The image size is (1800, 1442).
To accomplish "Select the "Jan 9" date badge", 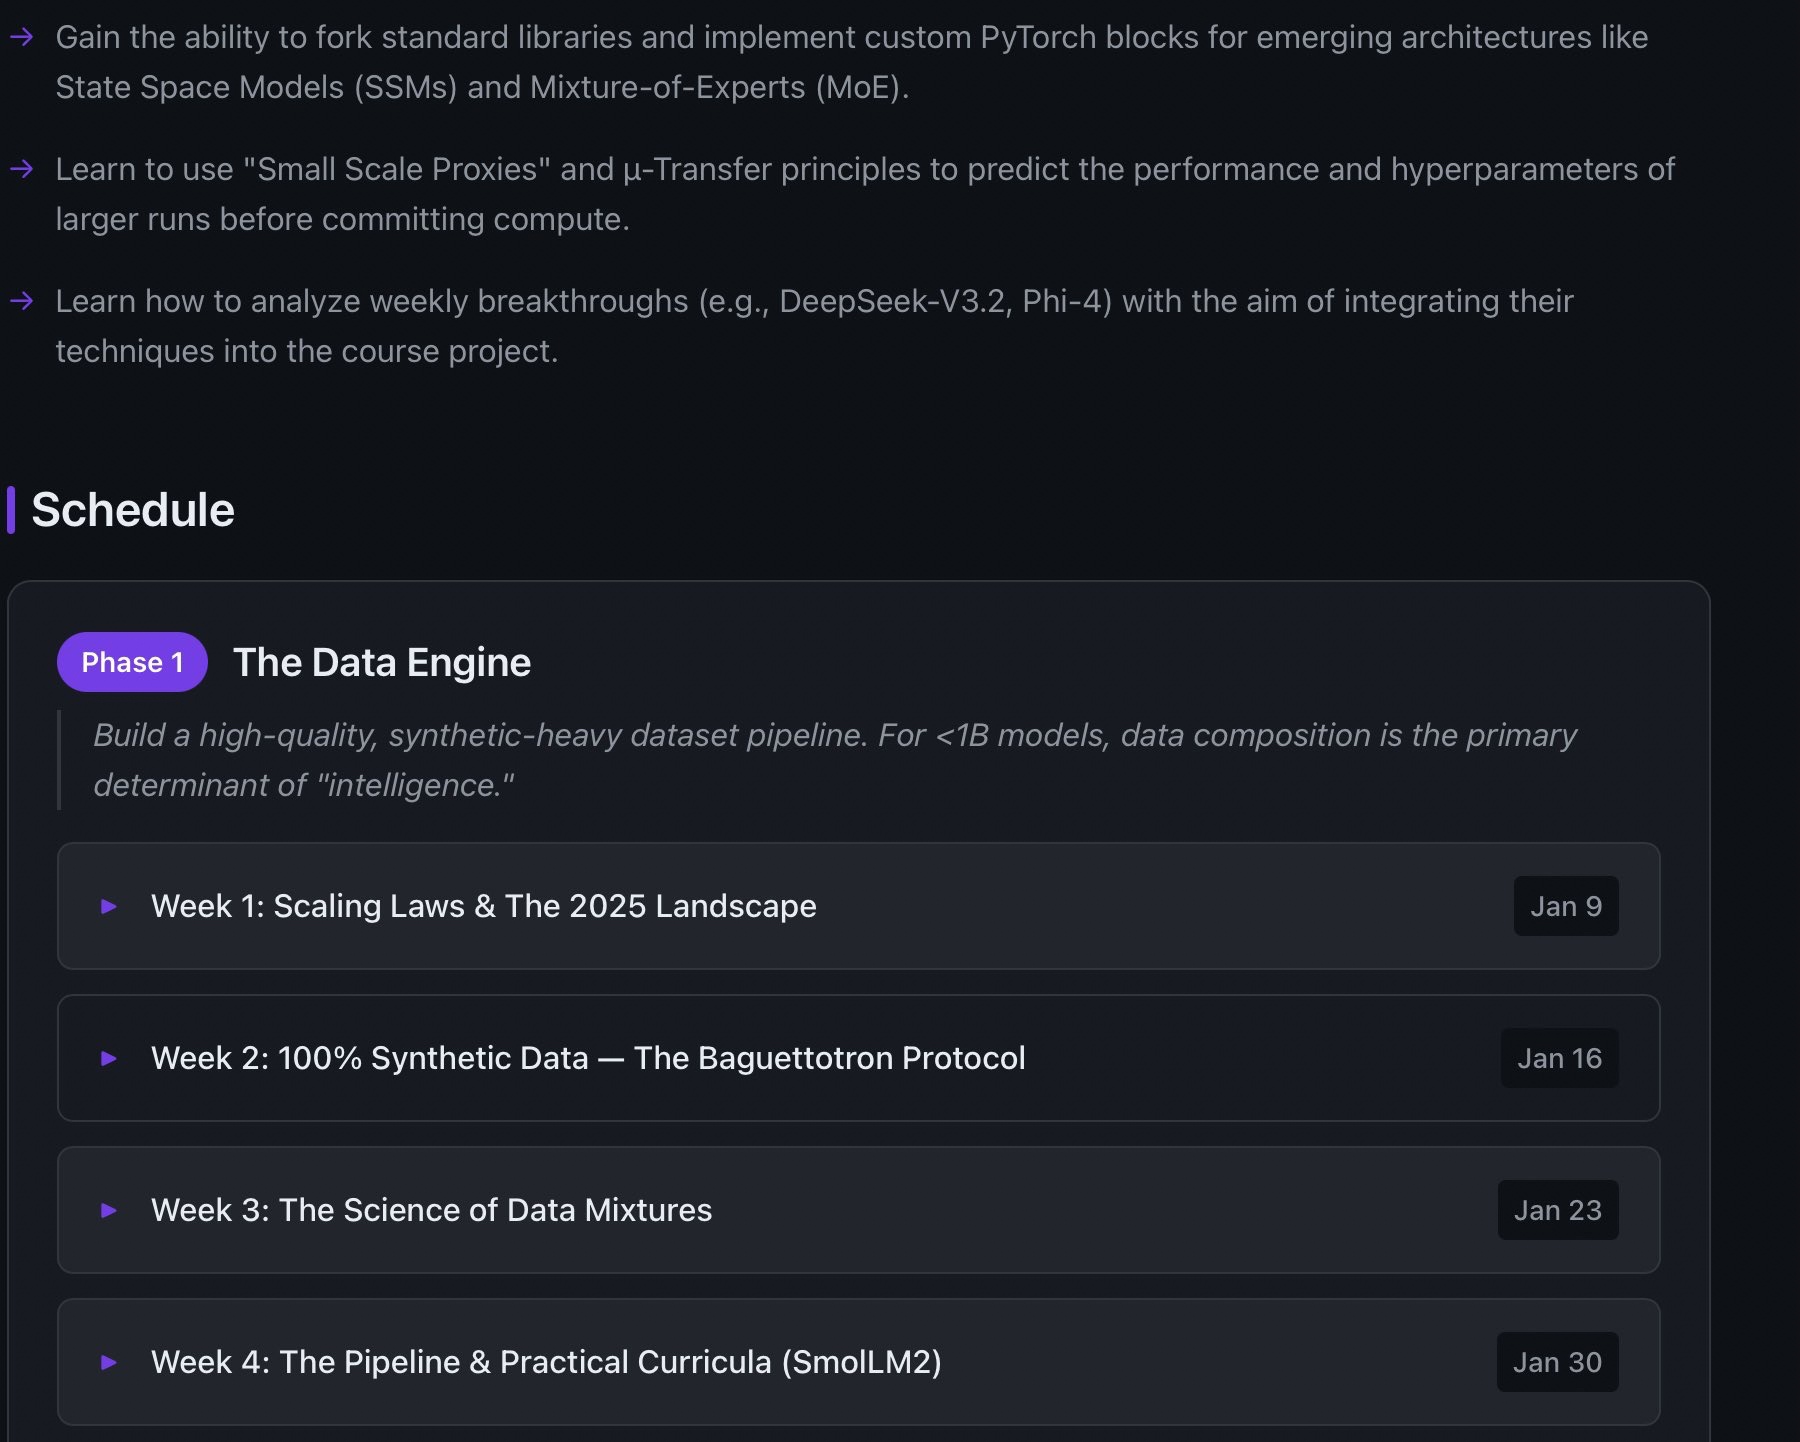I will point(1565,906).
